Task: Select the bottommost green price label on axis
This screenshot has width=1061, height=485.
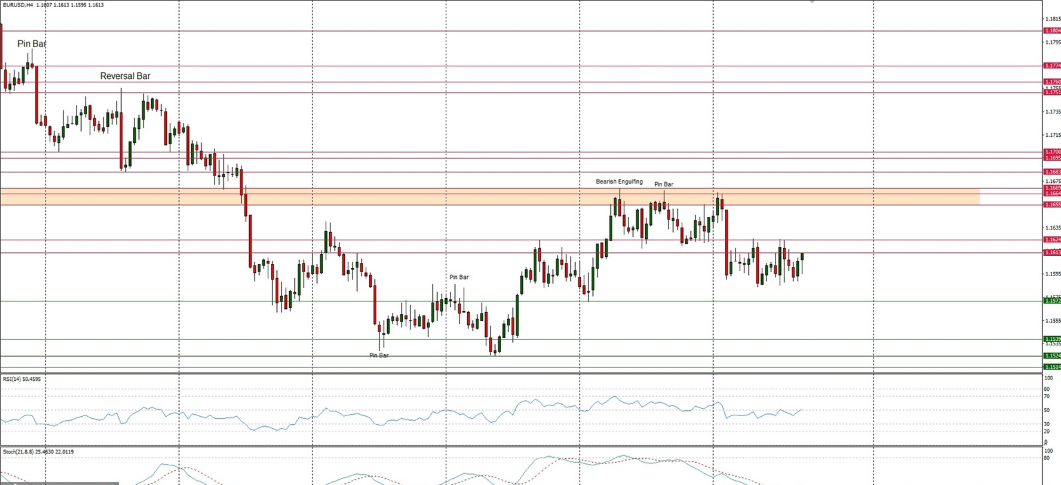Action: (x=1051, y=367)
